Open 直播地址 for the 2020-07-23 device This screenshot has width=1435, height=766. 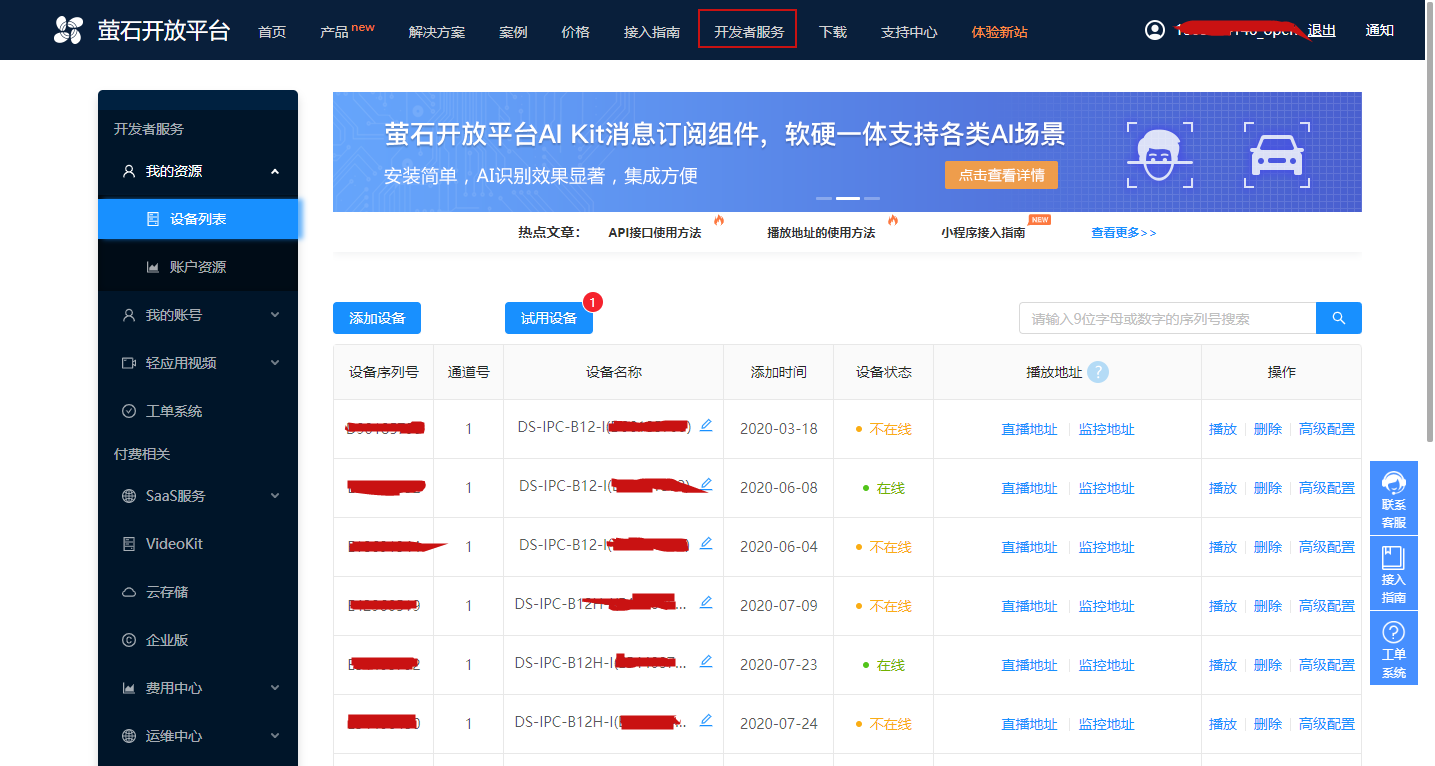tap(1029, 665)
